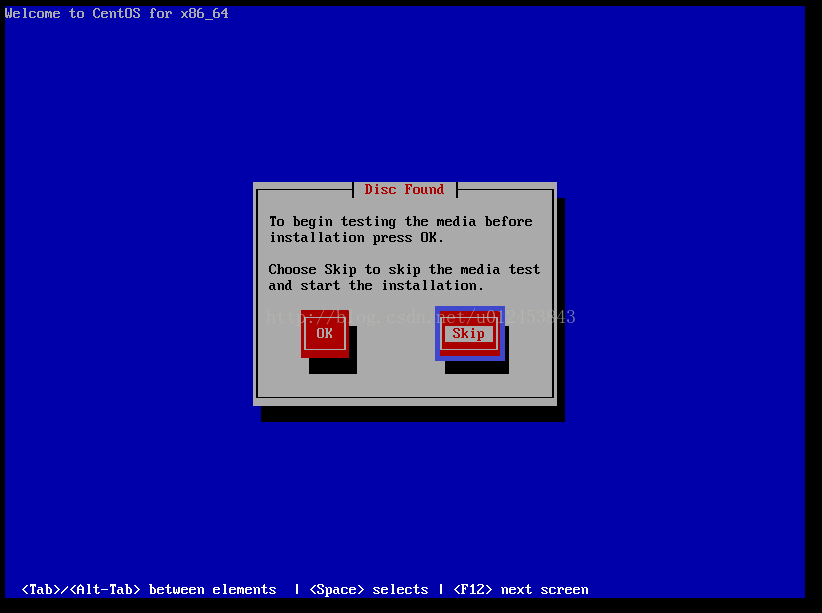
Task: Click text 'installation press OK.'
Action: point(356,238)
